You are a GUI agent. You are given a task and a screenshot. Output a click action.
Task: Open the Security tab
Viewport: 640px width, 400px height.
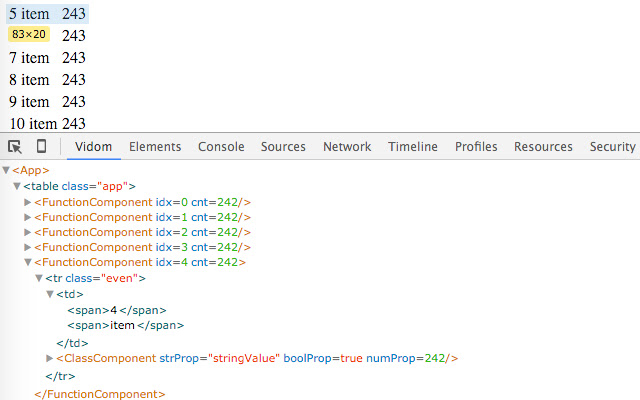[x=613, y=147]
